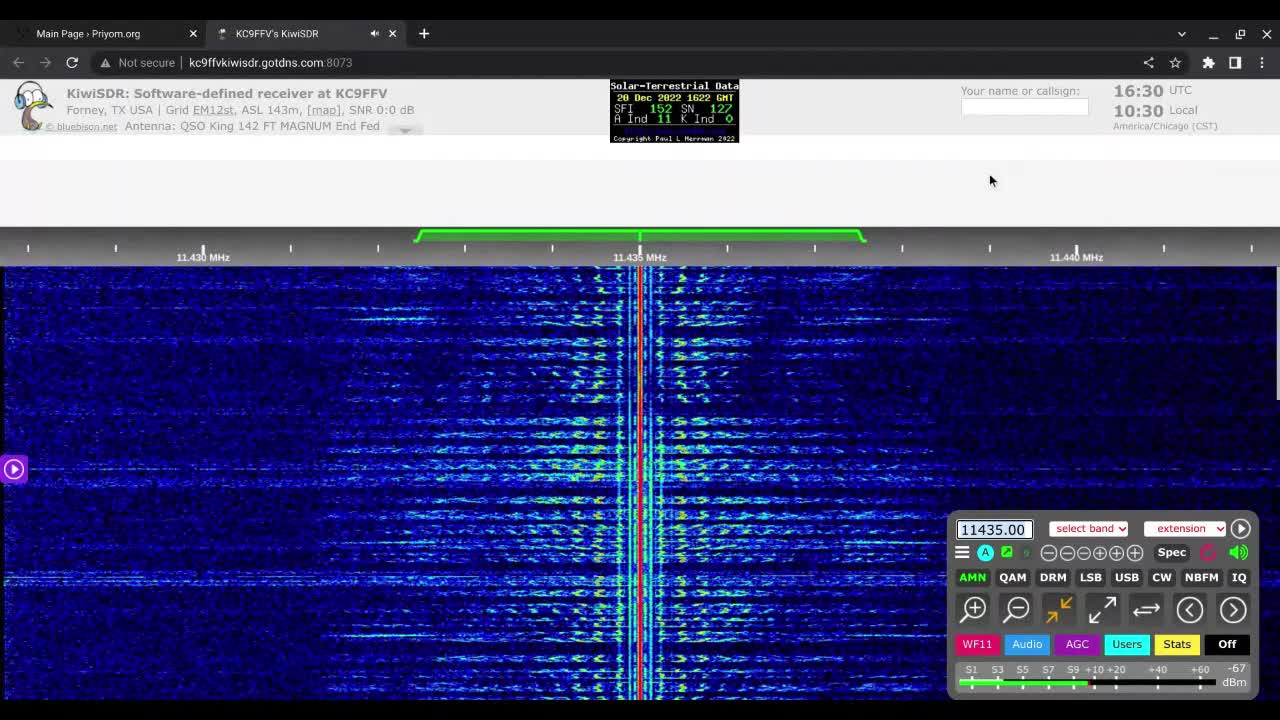This screenshot has width=1280, height=720.
Task: Click the Solar-Terrestrial Data image
Action: click(x=674, y=111)
